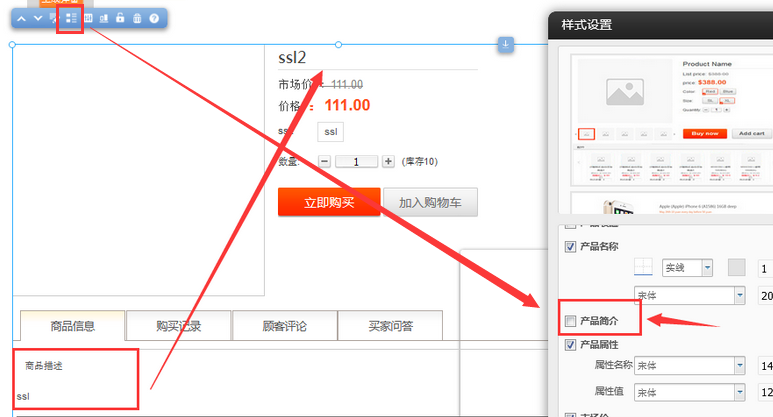Click the large image placeholder in style preview

point(625,91)
